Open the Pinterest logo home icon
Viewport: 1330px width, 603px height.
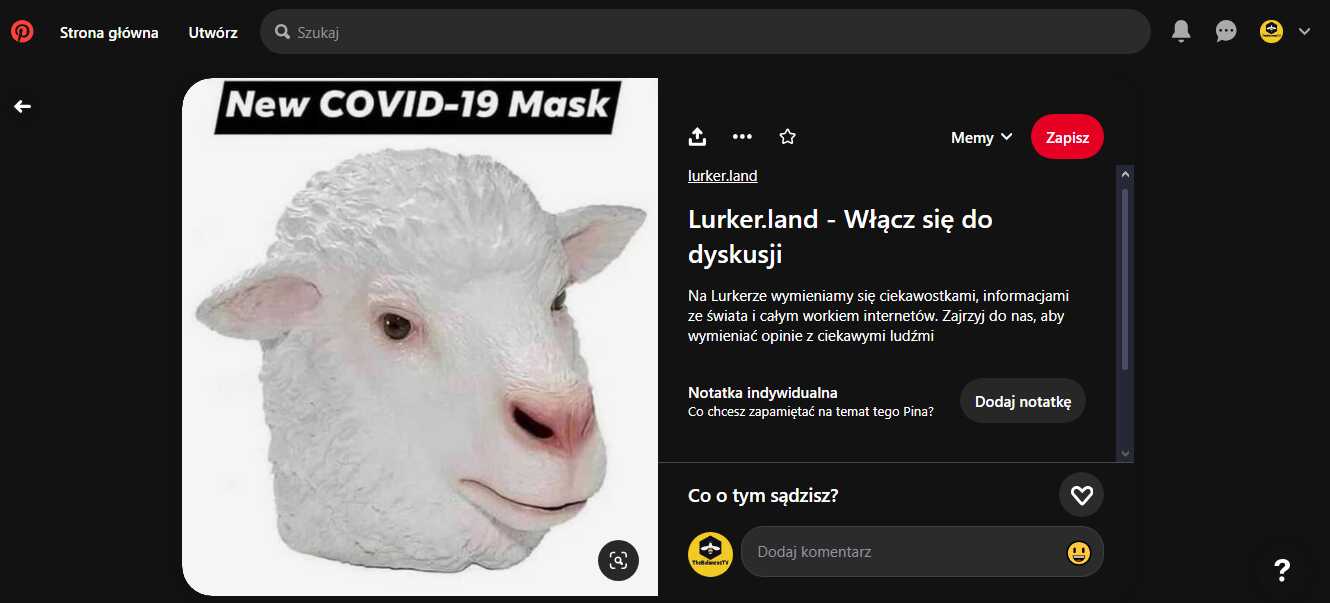(22, 32)
